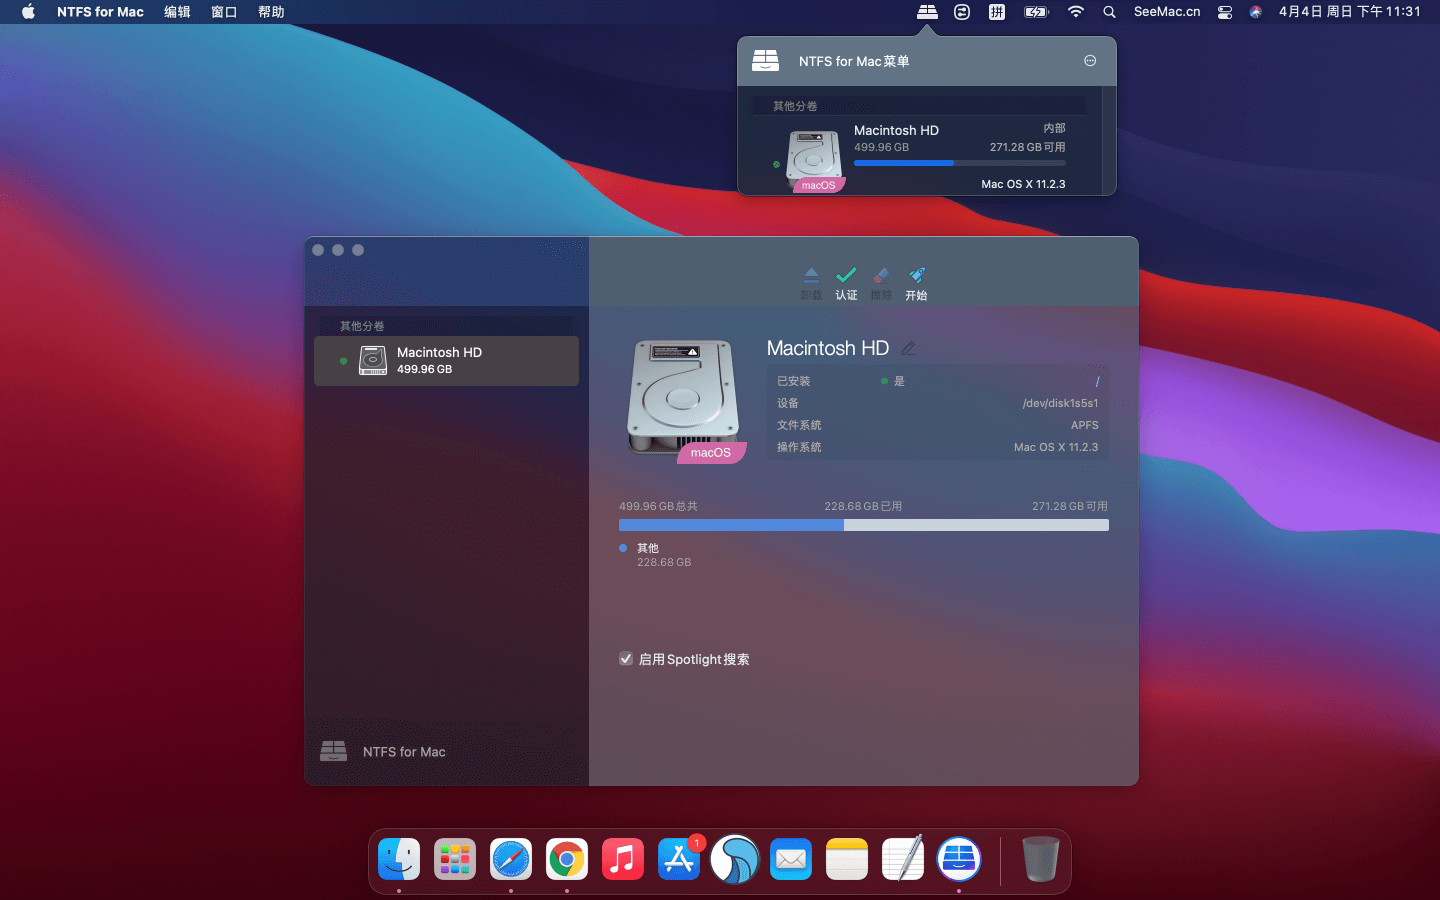The image size is (1440, 900).
Task: Click the NTFS for Mac menu bar icon
Action: pyautogui.click(x=927, y=12)
